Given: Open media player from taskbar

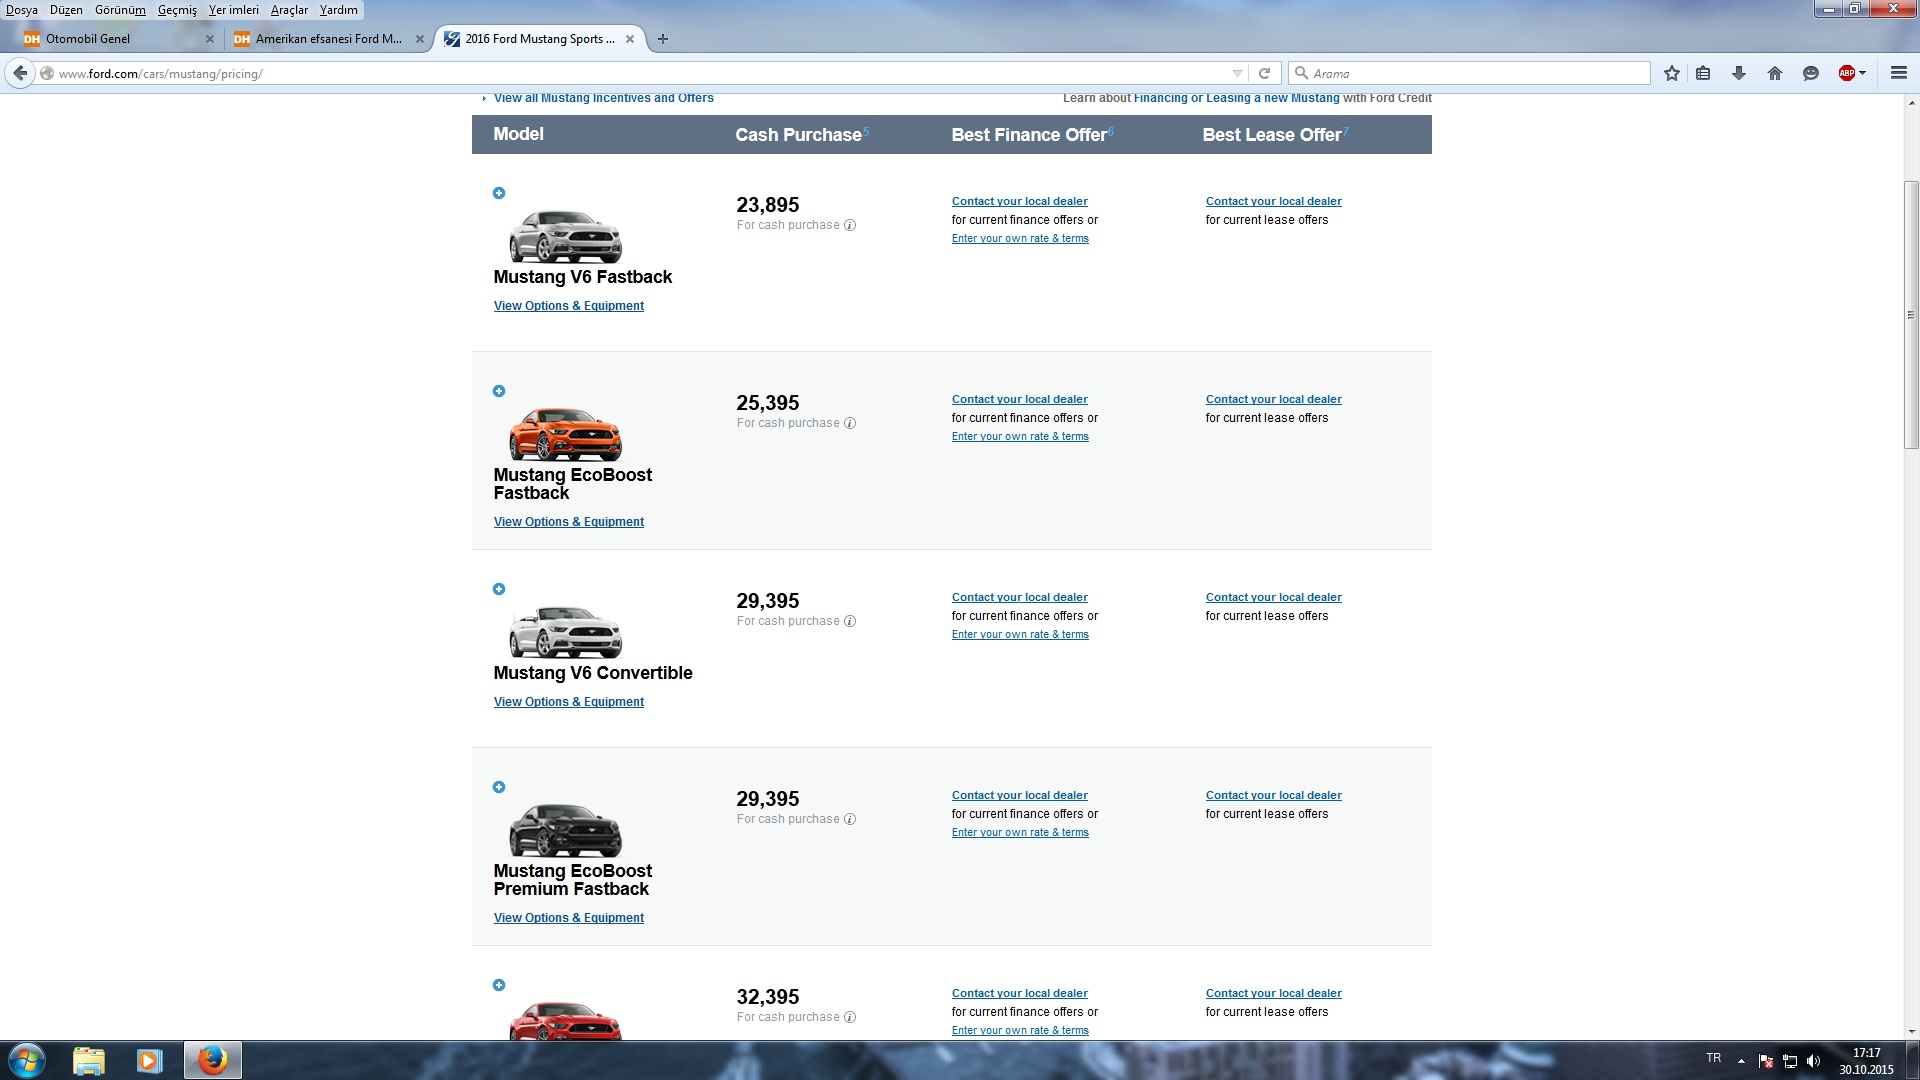Looking at the screenshot, I should [x=150, y=1060].
